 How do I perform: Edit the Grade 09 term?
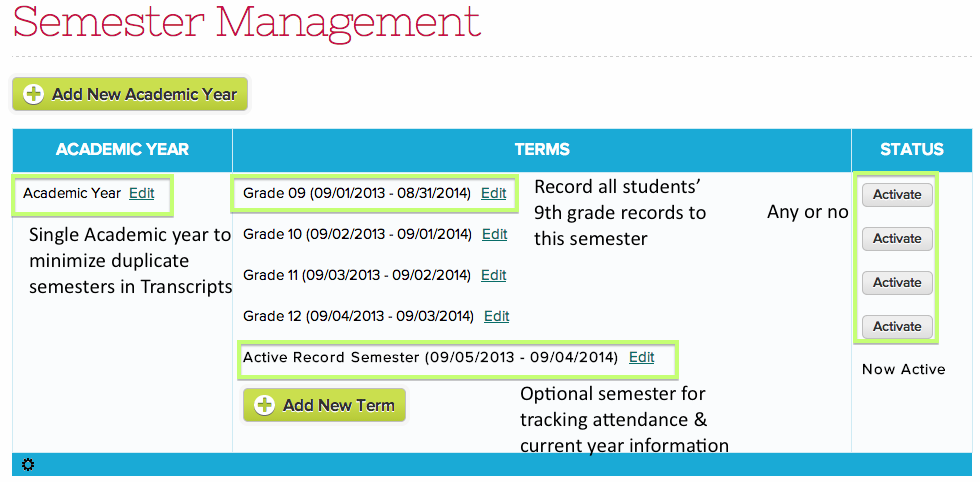point(493,193)
